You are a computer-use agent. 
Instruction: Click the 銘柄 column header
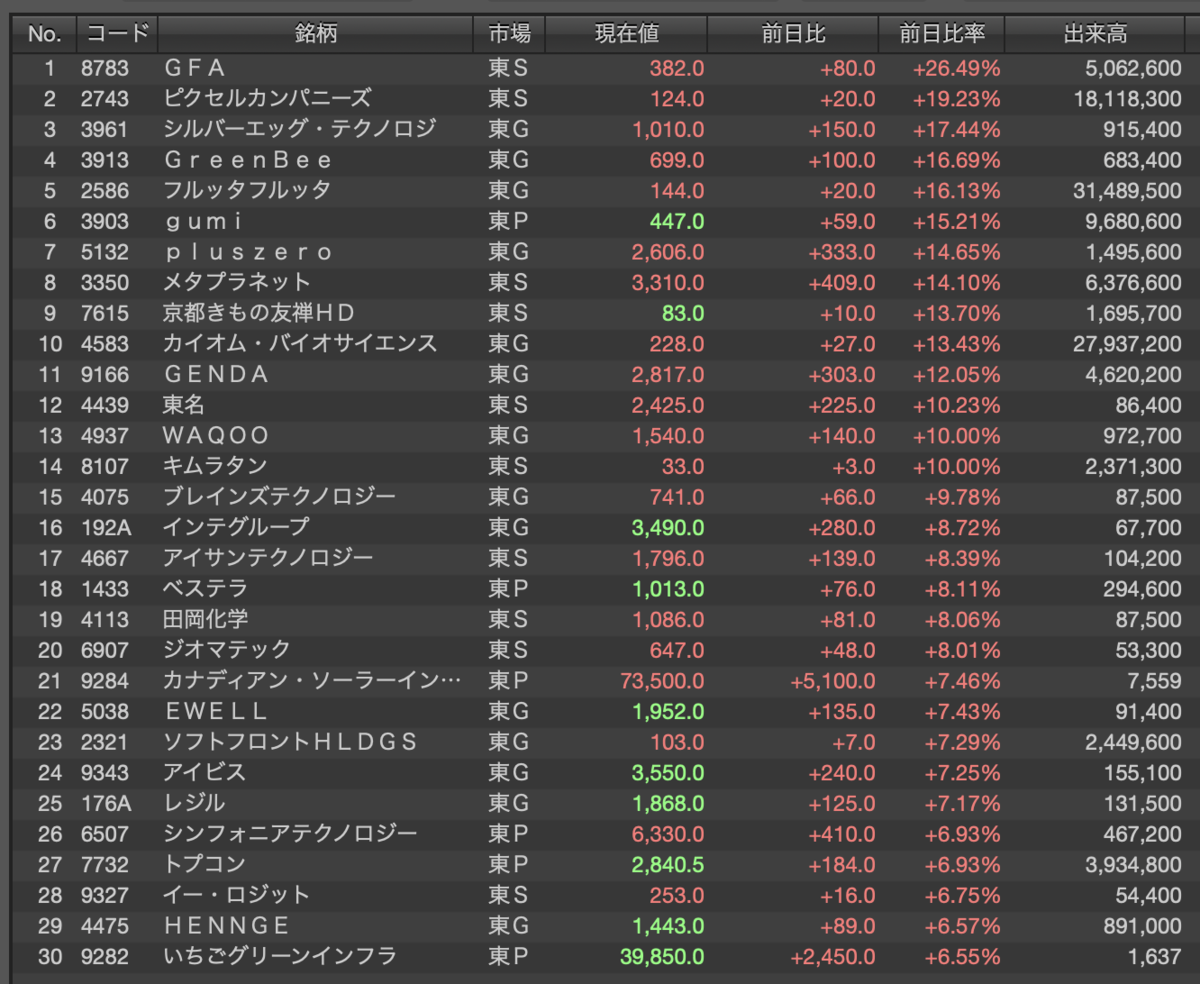316,34
